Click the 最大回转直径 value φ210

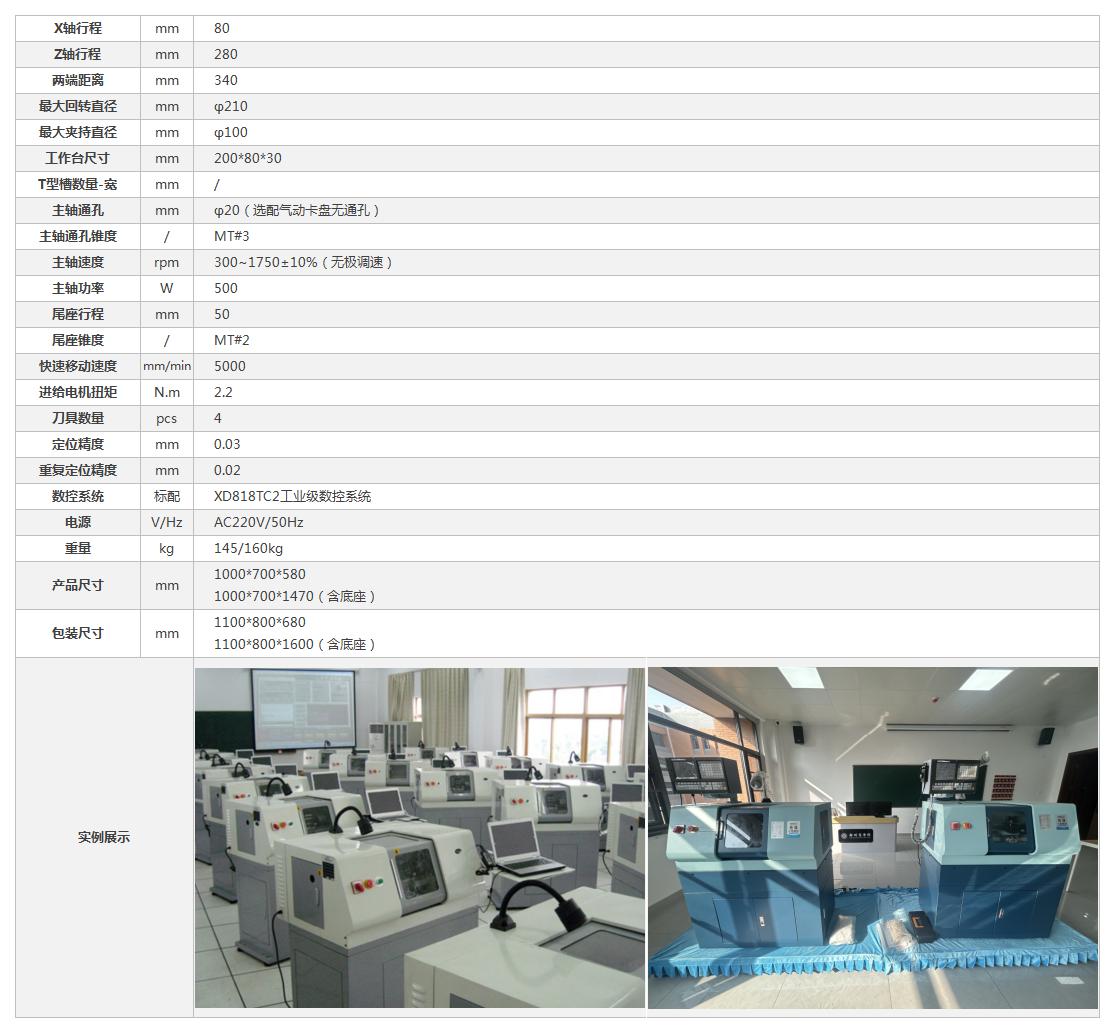[x=230, y=107]
